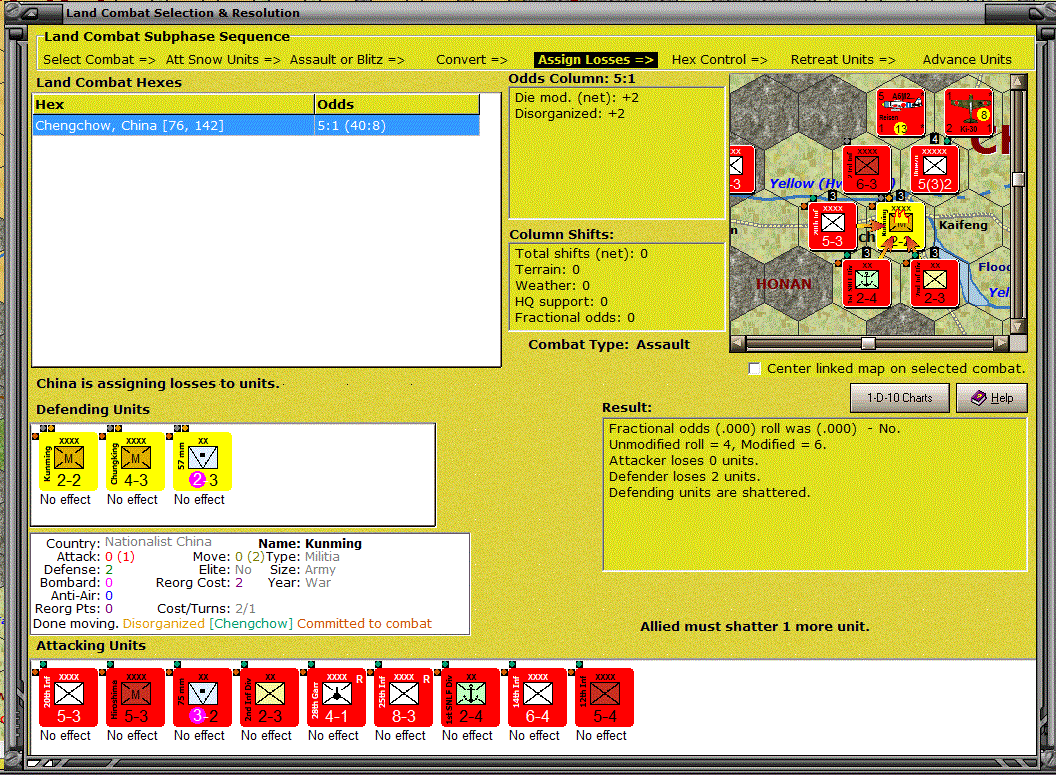Select the 28th Garr 4-1 attacking unit
This screenshot has height=775, width=1056.
pyautogui.click(x=337, y=698)
